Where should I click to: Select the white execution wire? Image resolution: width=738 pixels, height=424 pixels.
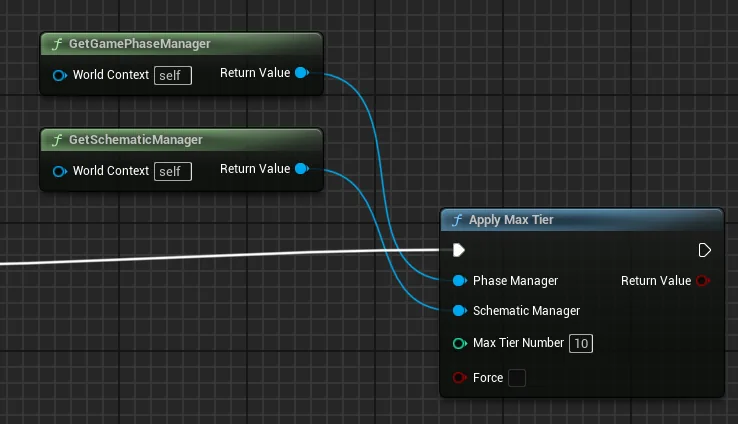click(x=220, y=257)
